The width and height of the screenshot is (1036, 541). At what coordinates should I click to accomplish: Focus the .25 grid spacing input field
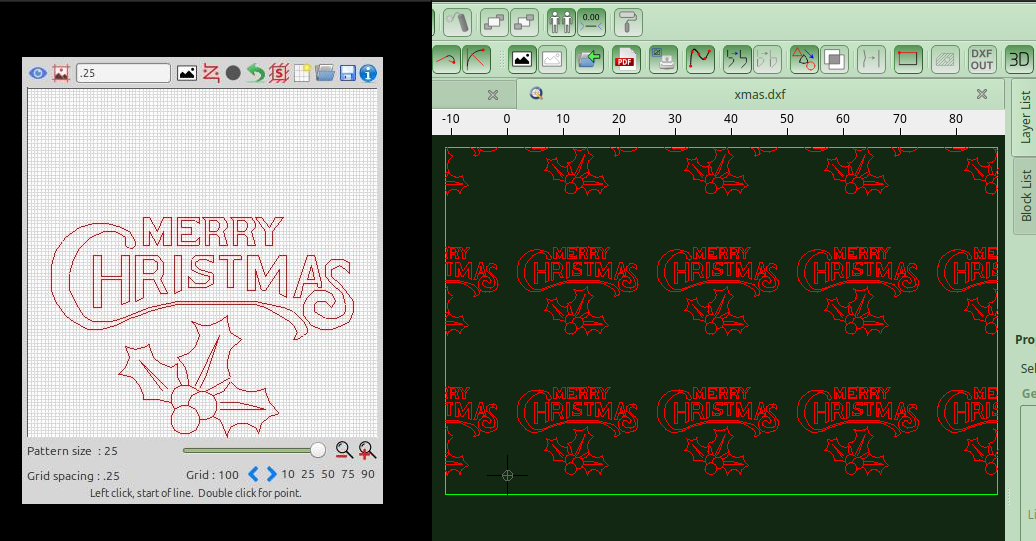coord(124,73)
